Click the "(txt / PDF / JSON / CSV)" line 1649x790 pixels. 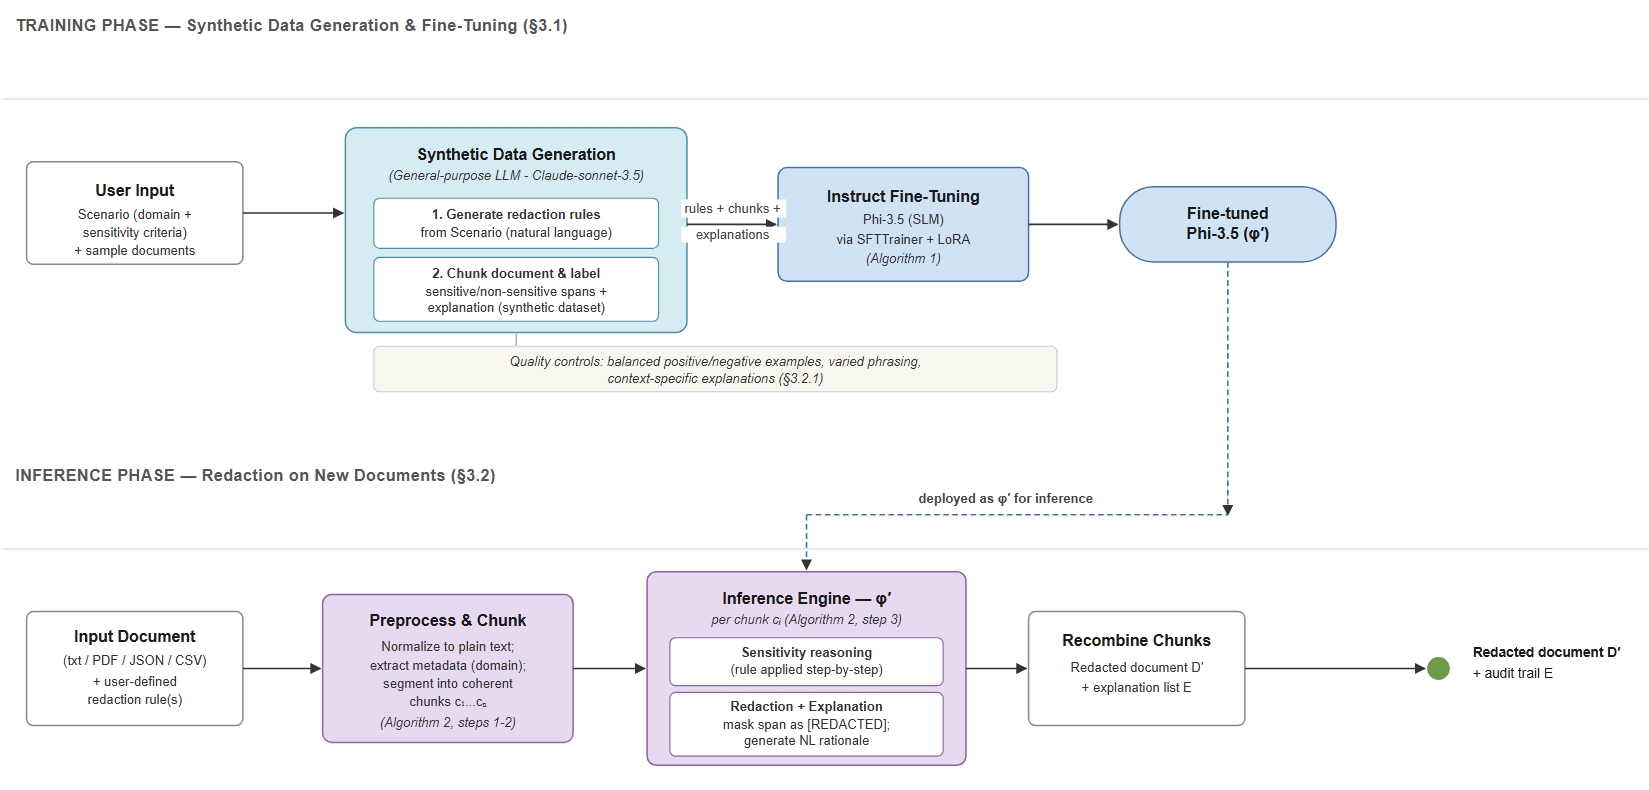(135, 660)
